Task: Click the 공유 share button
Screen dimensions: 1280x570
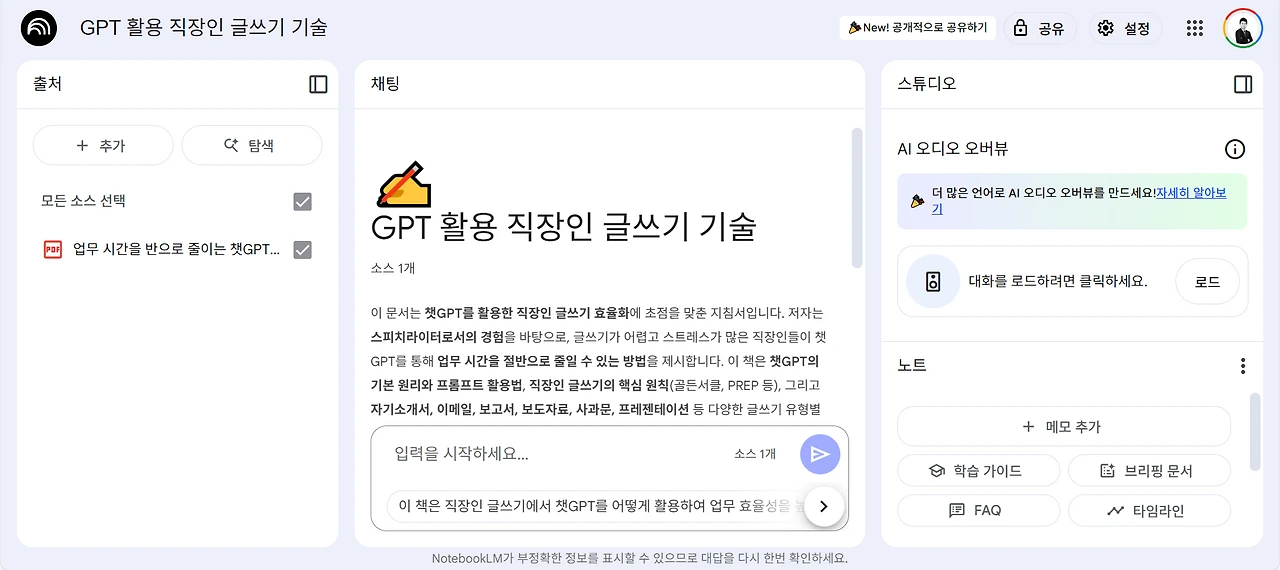Action: [1040, 28]
